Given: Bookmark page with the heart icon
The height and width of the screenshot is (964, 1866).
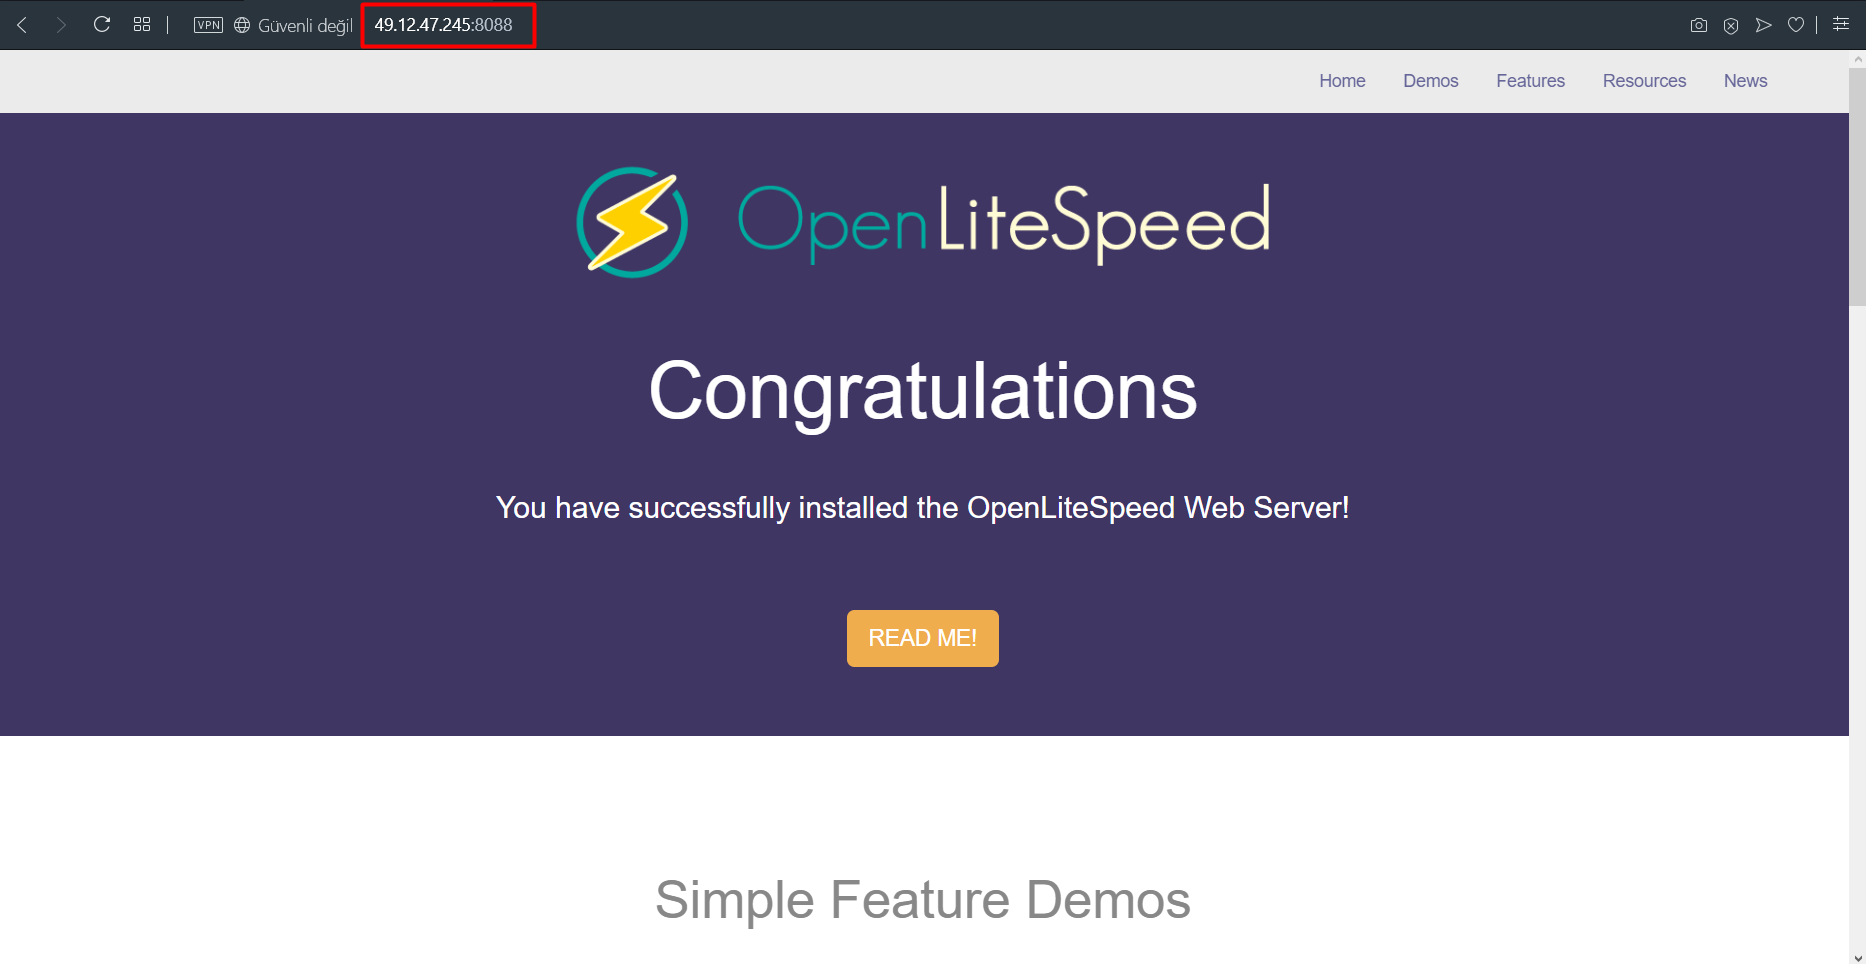Looking at the screenshot, I should (1796, 25).
